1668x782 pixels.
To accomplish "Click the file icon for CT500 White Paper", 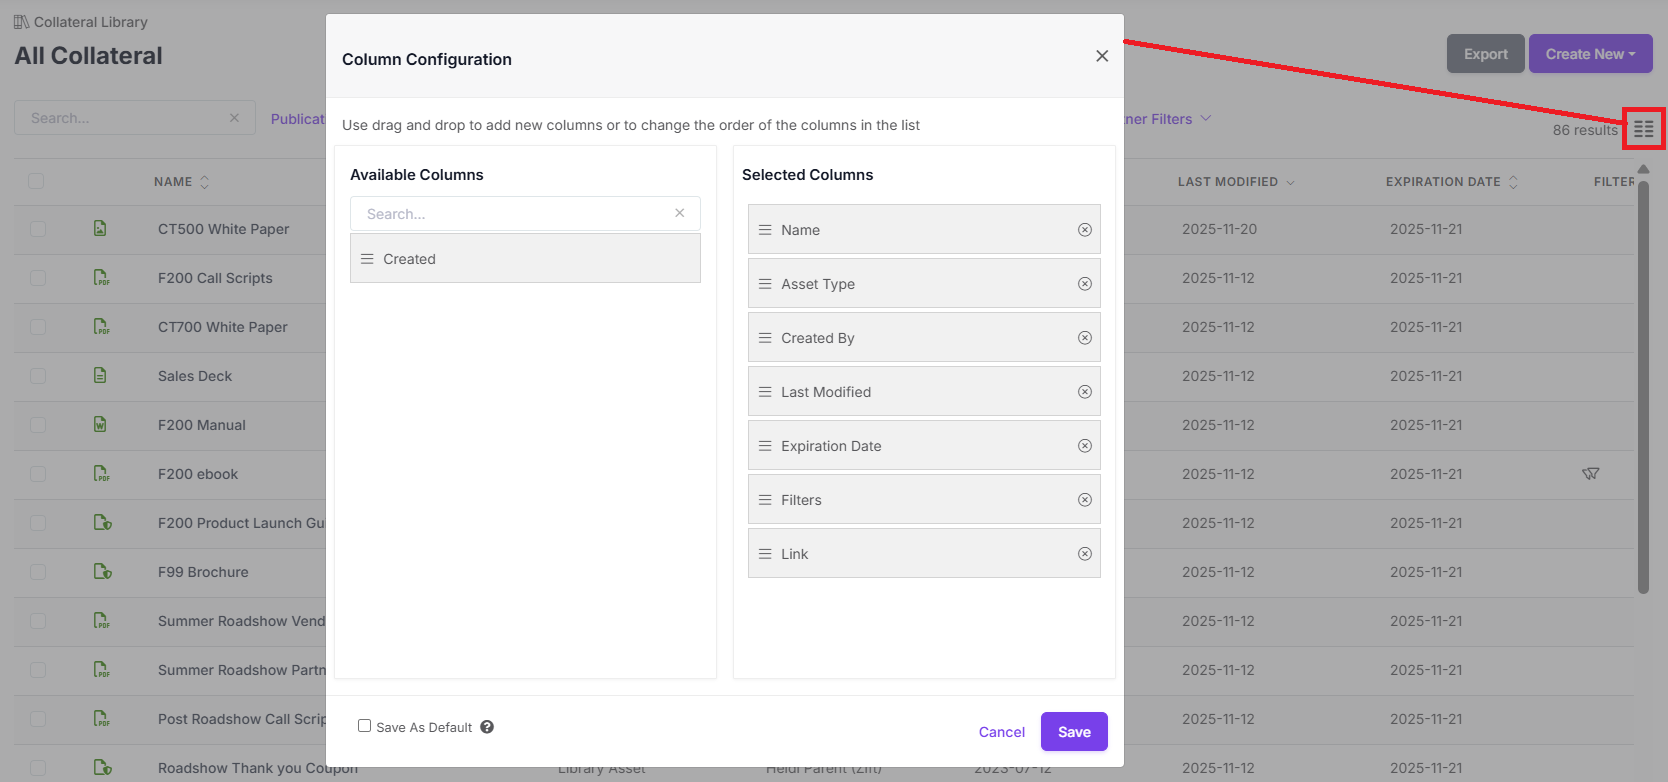I will (x=100, y=229).
